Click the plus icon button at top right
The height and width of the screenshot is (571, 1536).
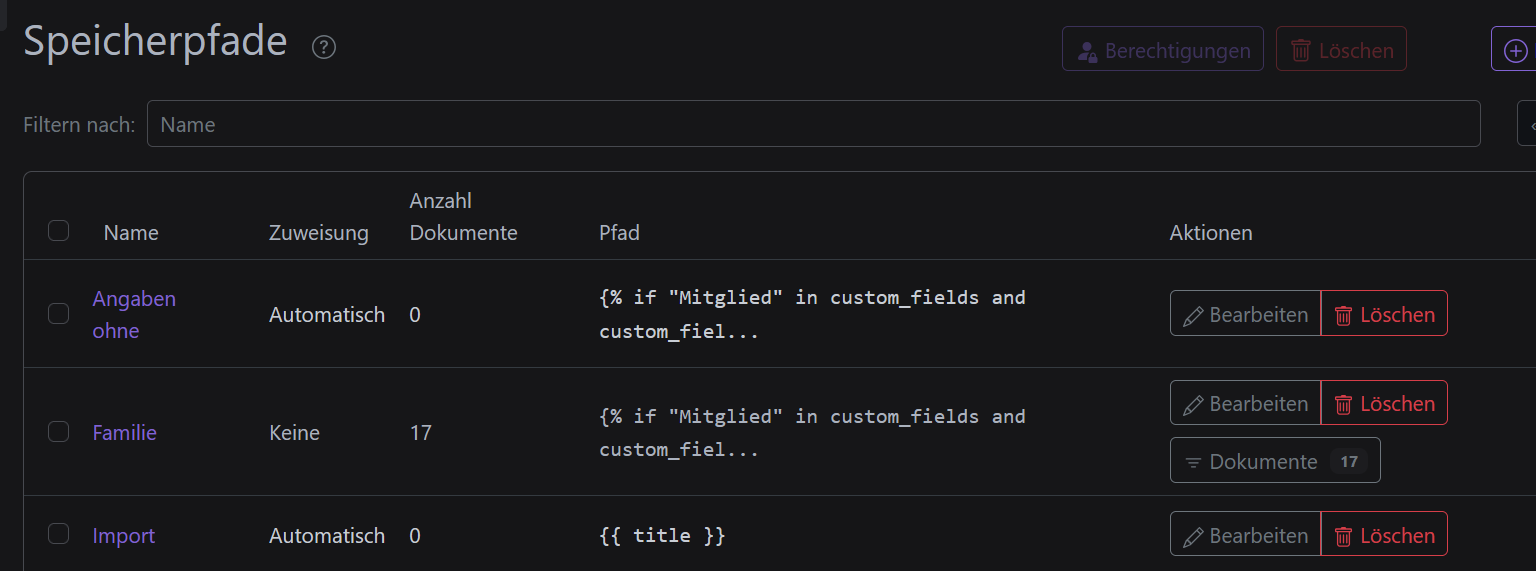coord(1514,49)
